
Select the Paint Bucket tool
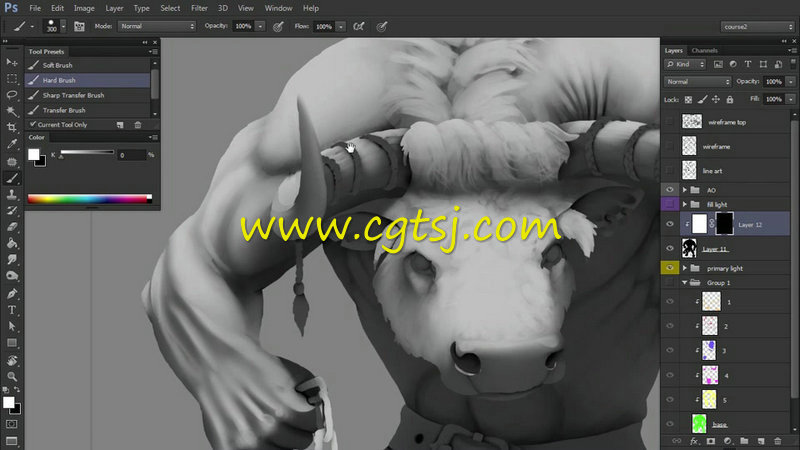click(12, 243)
